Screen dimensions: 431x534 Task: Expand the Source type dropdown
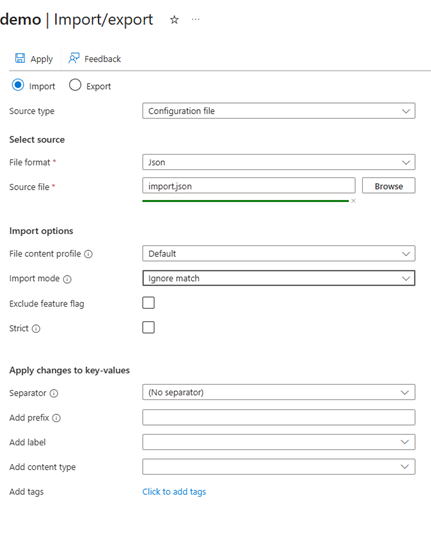tap(279, 111)
